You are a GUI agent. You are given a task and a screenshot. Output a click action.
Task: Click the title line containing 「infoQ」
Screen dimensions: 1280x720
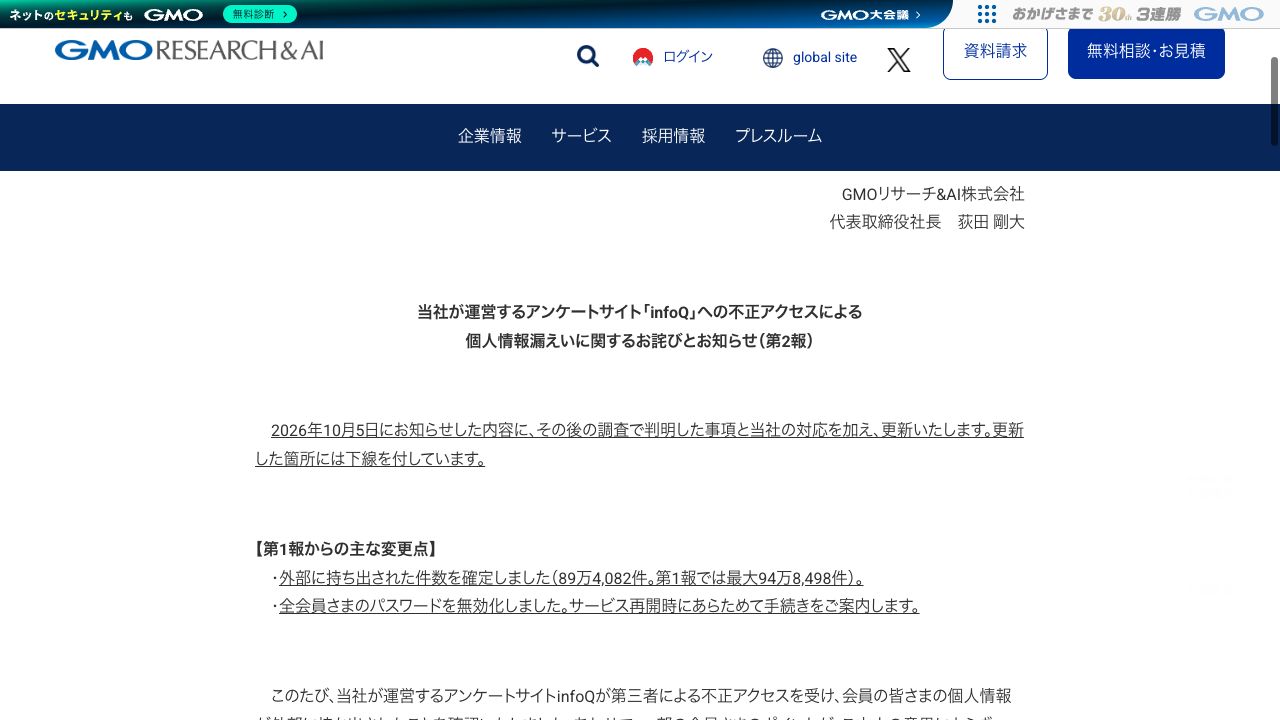640,312
